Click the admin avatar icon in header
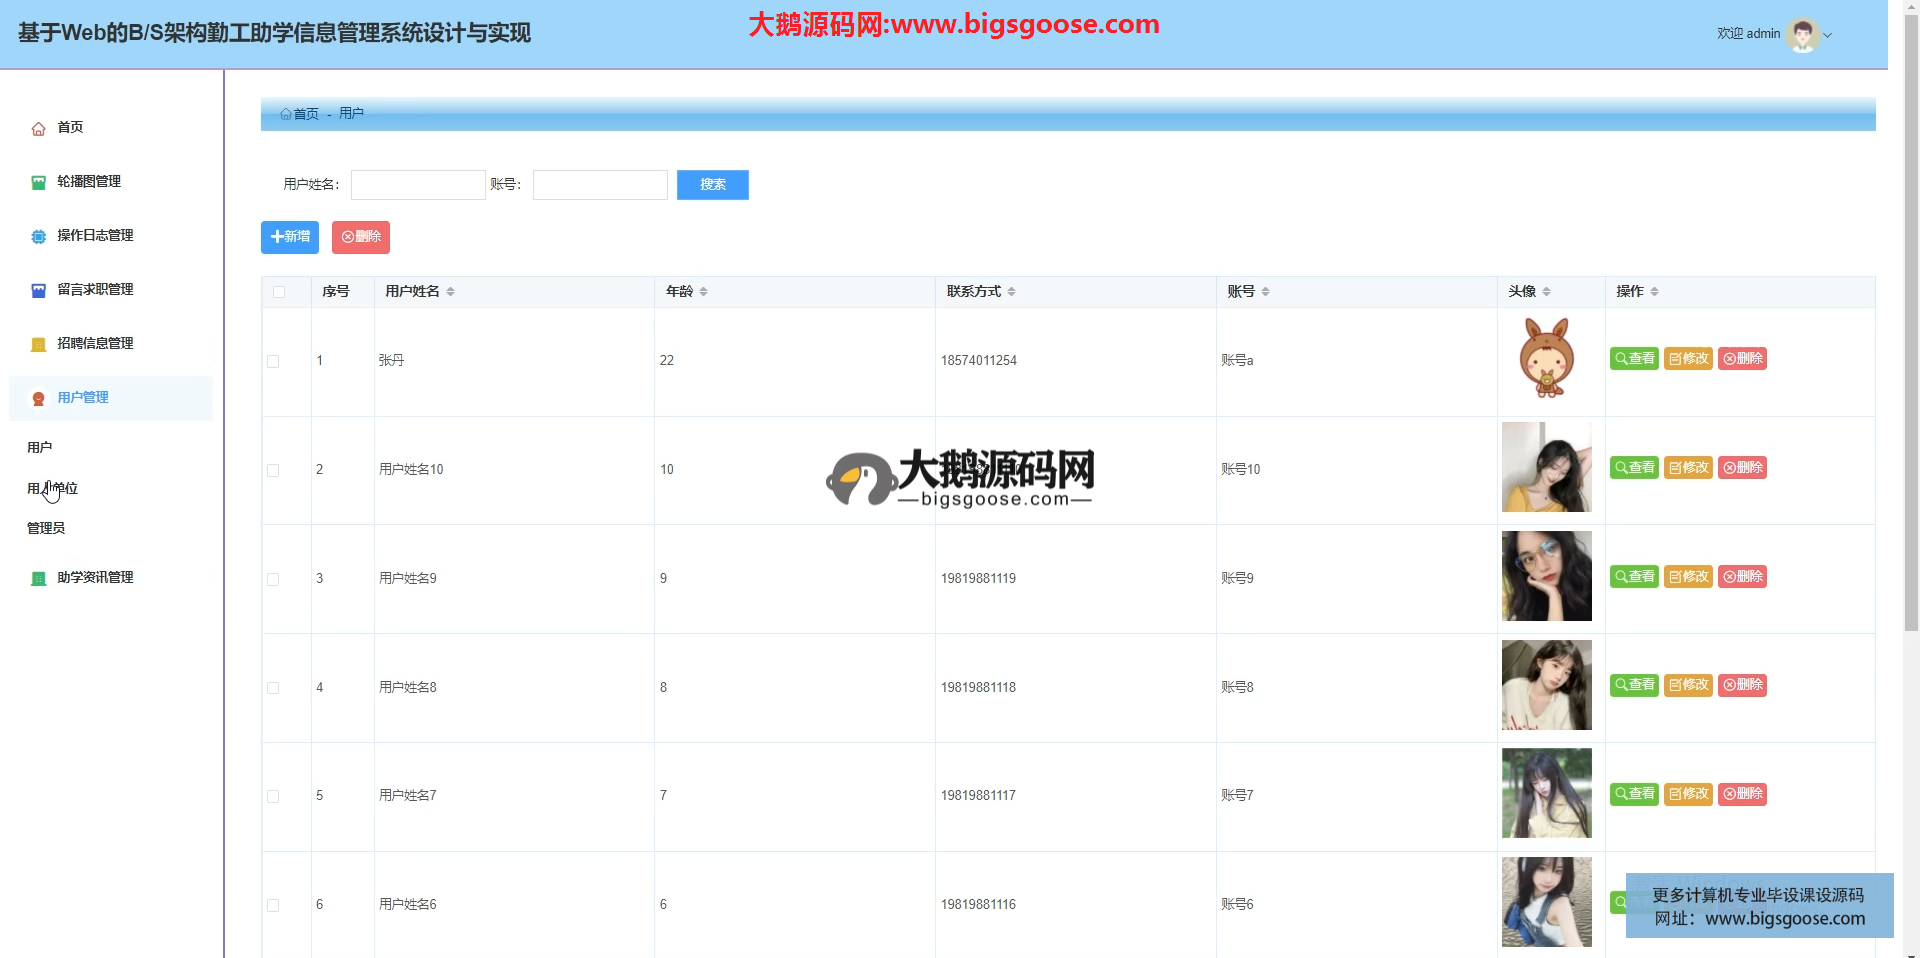1920x958 pixels. point(1802,35)
